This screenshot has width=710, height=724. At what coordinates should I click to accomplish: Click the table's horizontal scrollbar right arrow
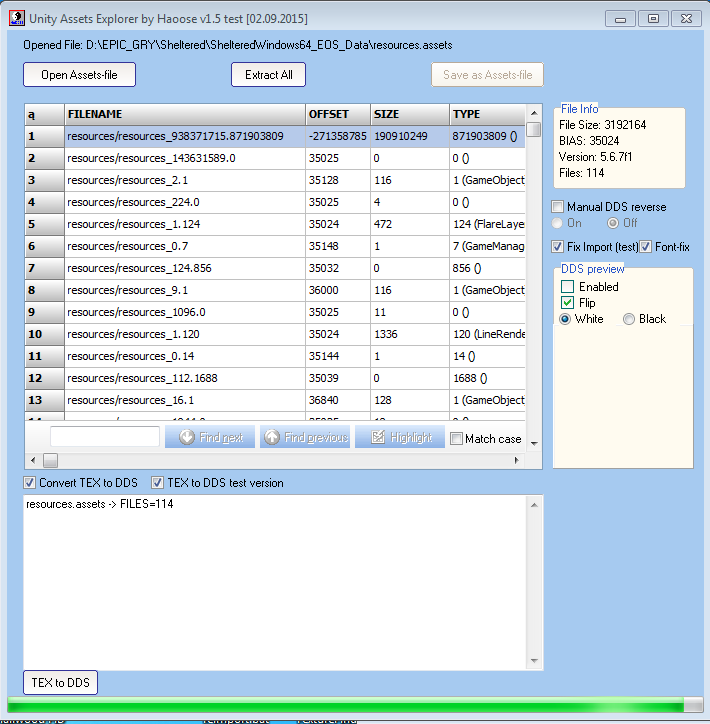(x=517, y=460)
